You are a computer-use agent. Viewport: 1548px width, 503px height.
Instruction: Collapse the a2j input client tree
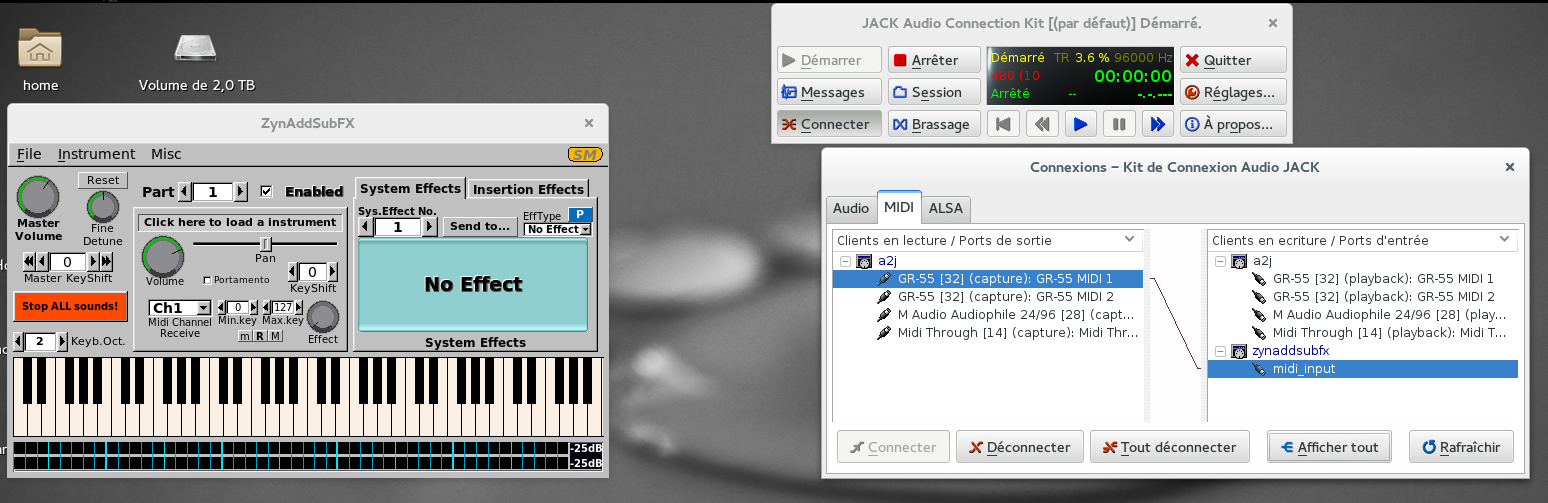pyautogui.click(x=1220, y=261)
